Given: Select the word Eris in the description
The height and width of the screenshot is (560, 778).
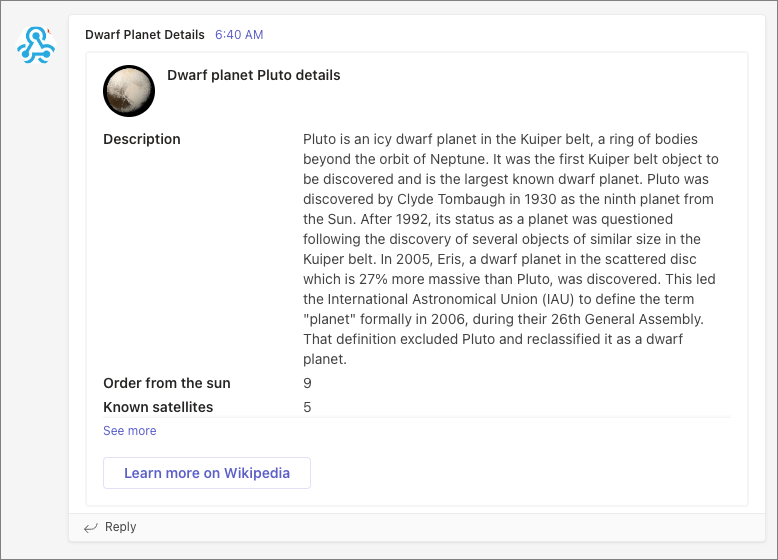Looking at the screenshot, I should 449,259.
